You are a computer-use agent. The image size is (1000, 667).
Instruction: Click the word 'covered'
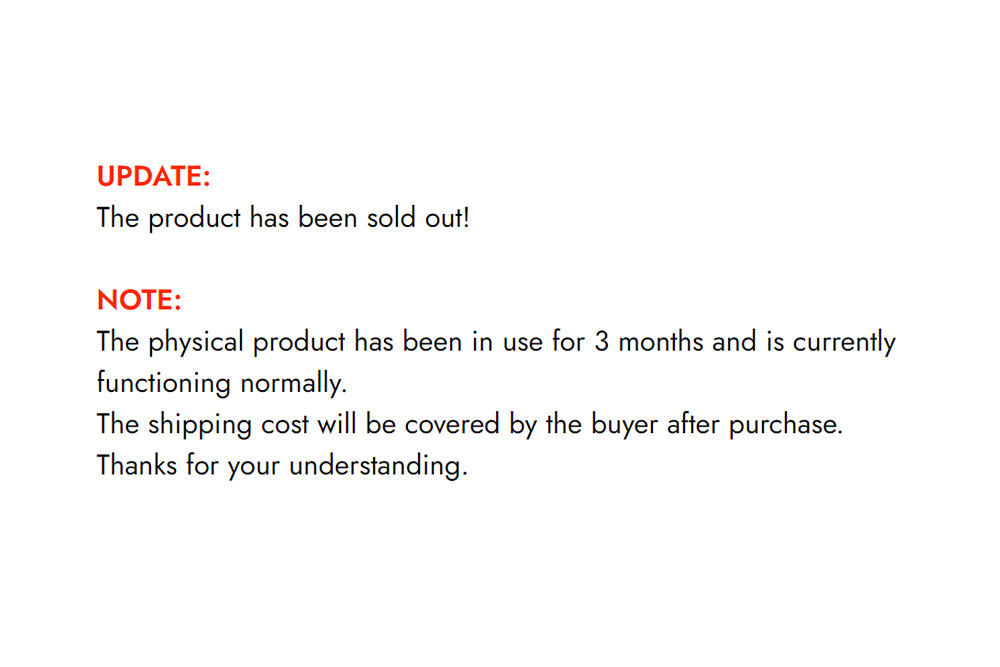click(x=452, y=425)
